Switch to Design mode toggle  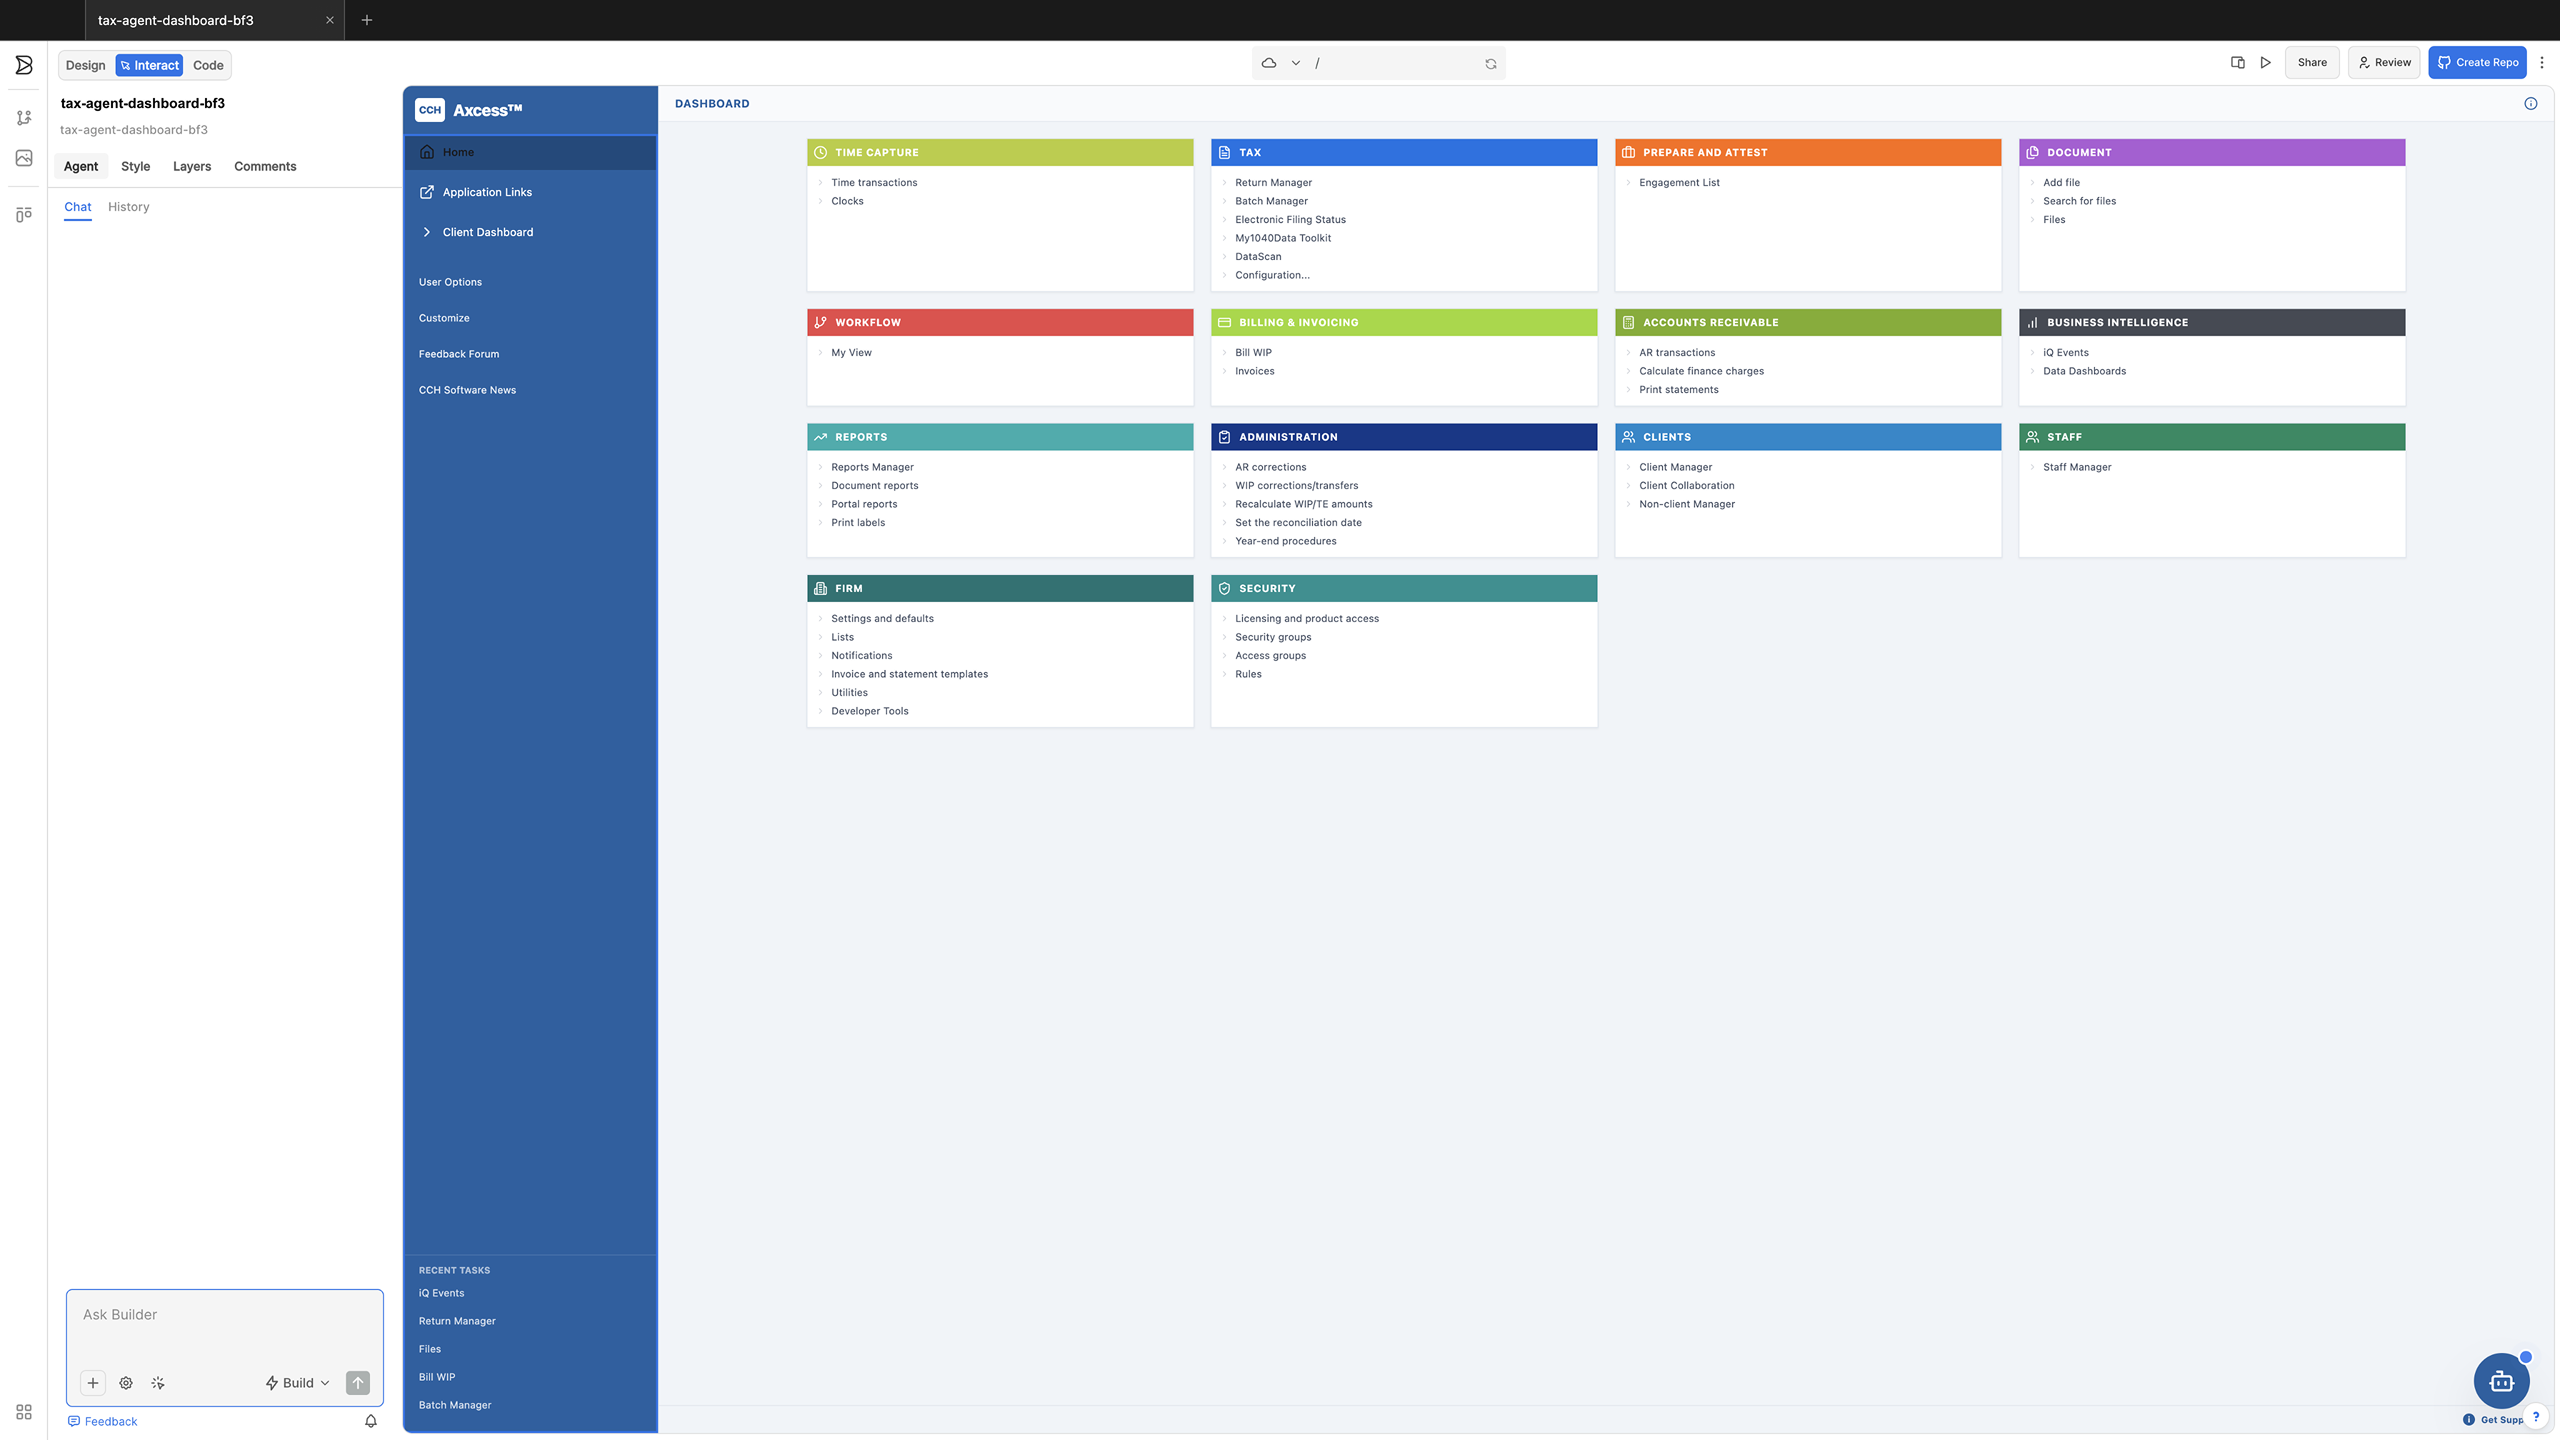click(85, 65)
